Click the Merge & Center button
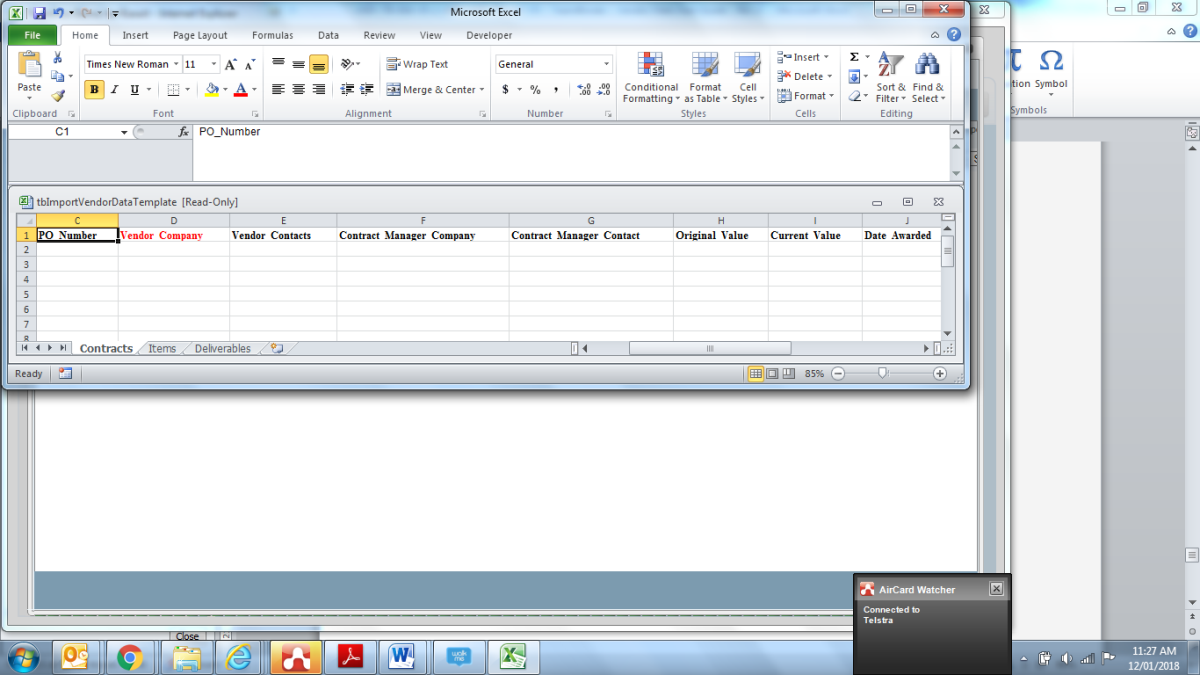The image size is (1200, 675). click(x=430, y=90)
